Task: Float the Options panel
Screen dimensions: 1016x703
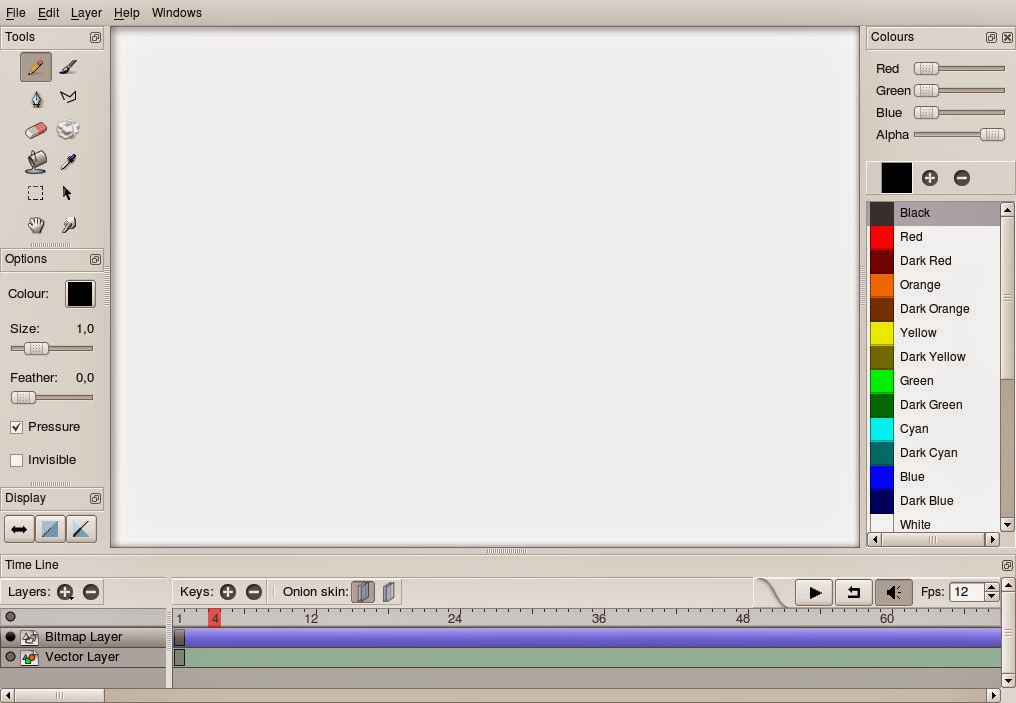Action: [x=95, y=259]
